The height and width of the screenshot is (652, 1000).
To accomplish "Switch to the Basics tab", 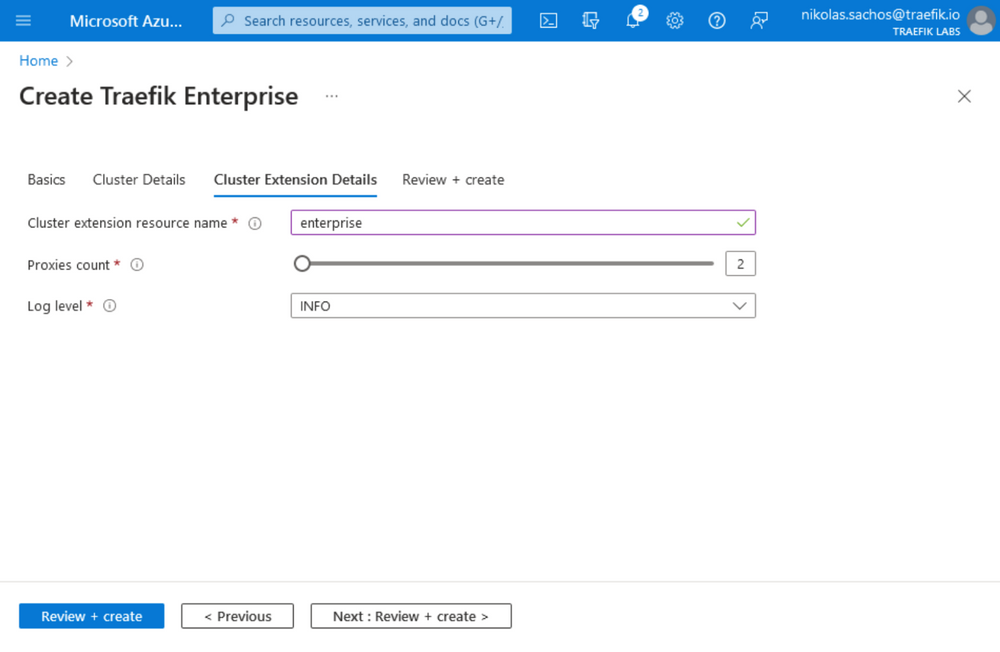I will pos(46,180).
